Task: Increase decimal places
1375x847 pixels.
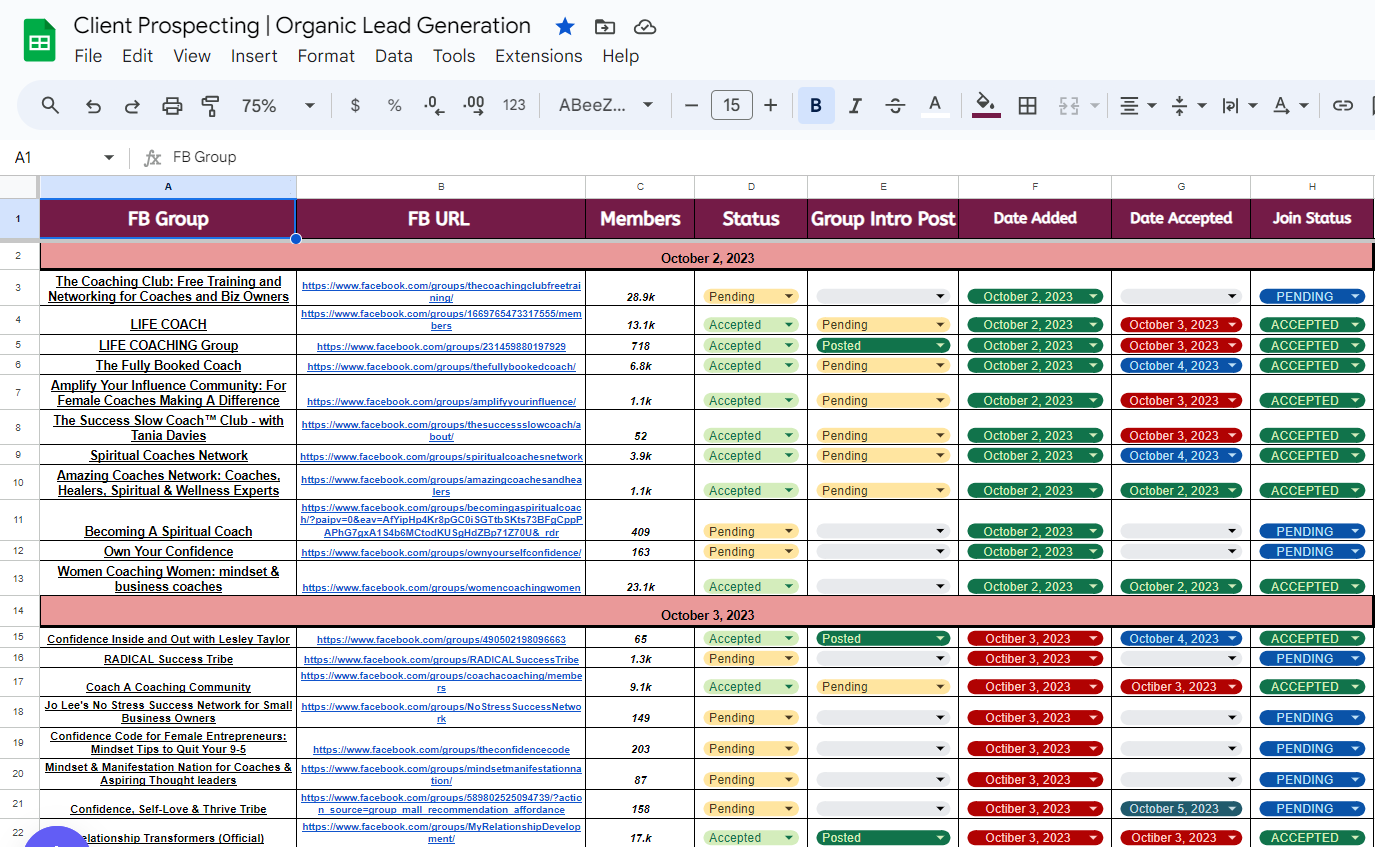Action: [474, 105]
